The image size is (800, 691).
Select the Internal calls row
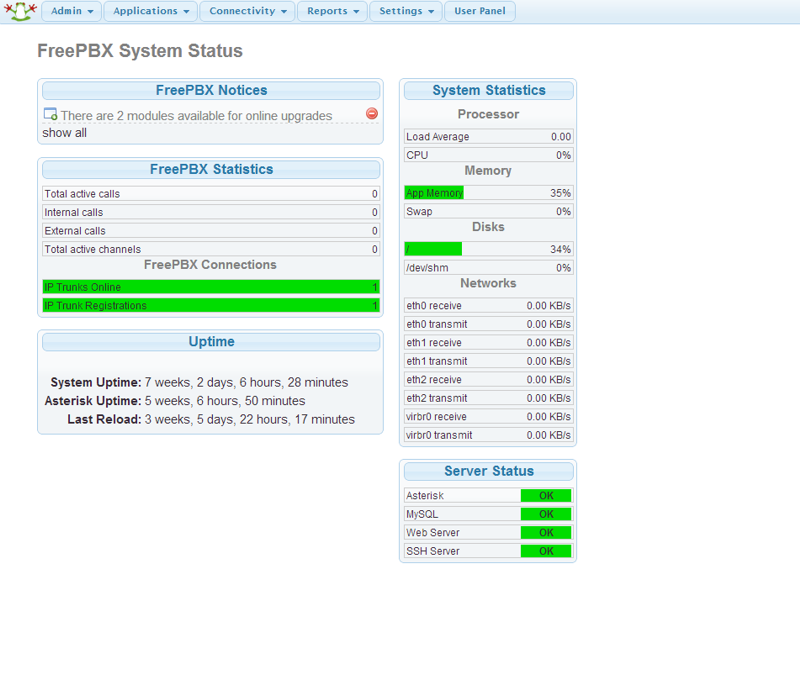click(211, 212)
